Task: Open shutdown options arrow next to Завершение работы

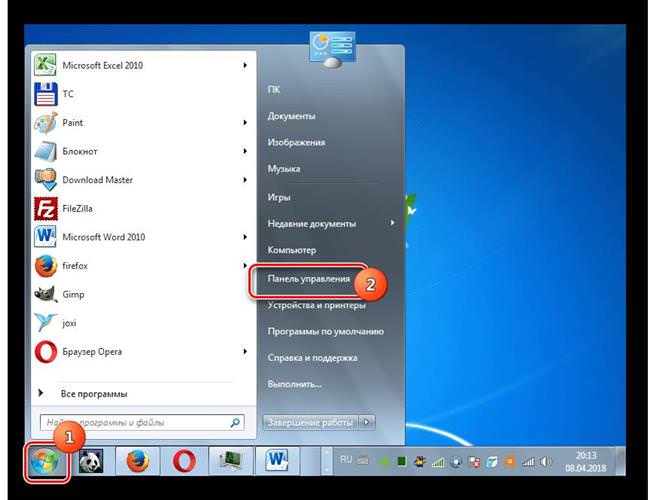Action: pyautogui.click(x=366, y=422)
